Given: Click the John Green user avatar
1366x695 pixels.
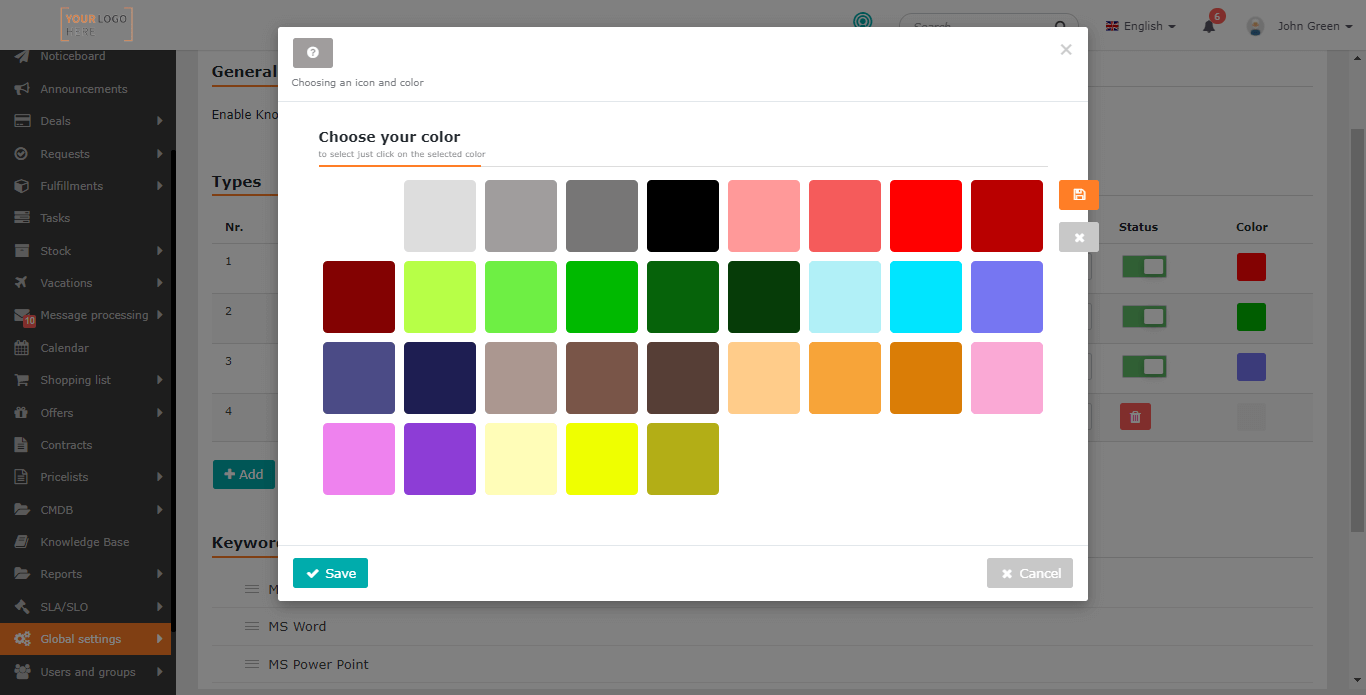Looking at the screenshot, I should (1255, 27).
